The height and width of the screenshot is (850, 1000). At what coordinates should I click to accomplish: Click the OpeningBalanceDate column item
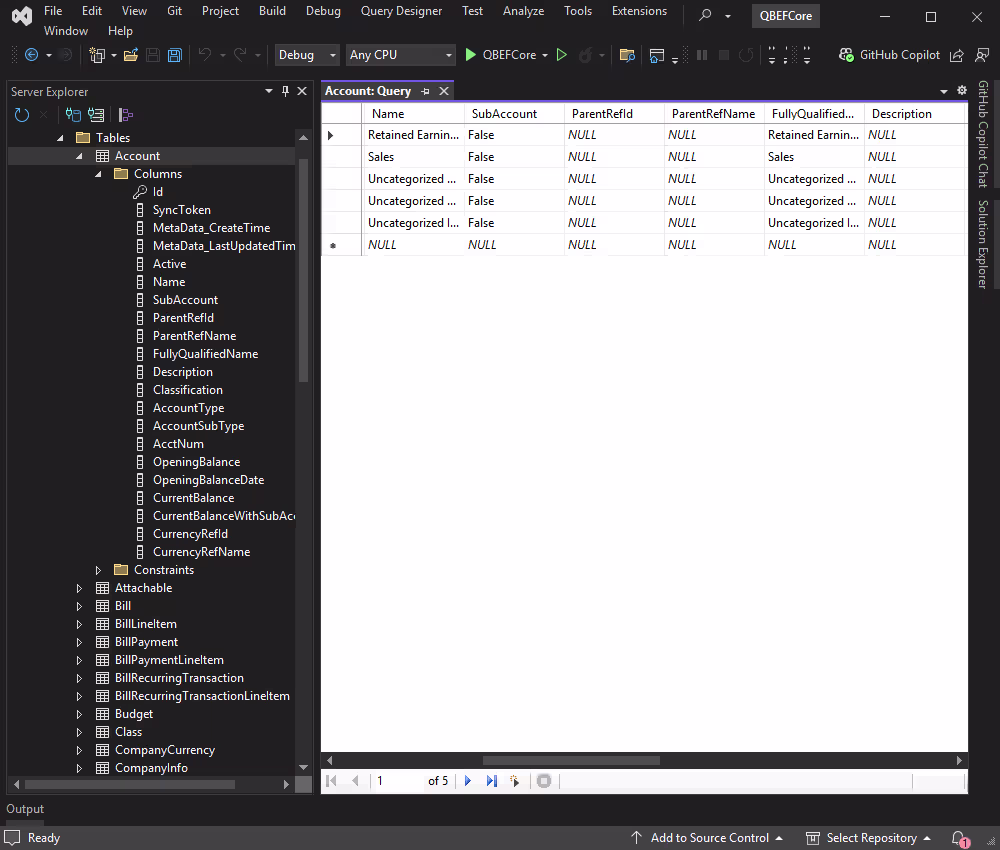[208, 480]
